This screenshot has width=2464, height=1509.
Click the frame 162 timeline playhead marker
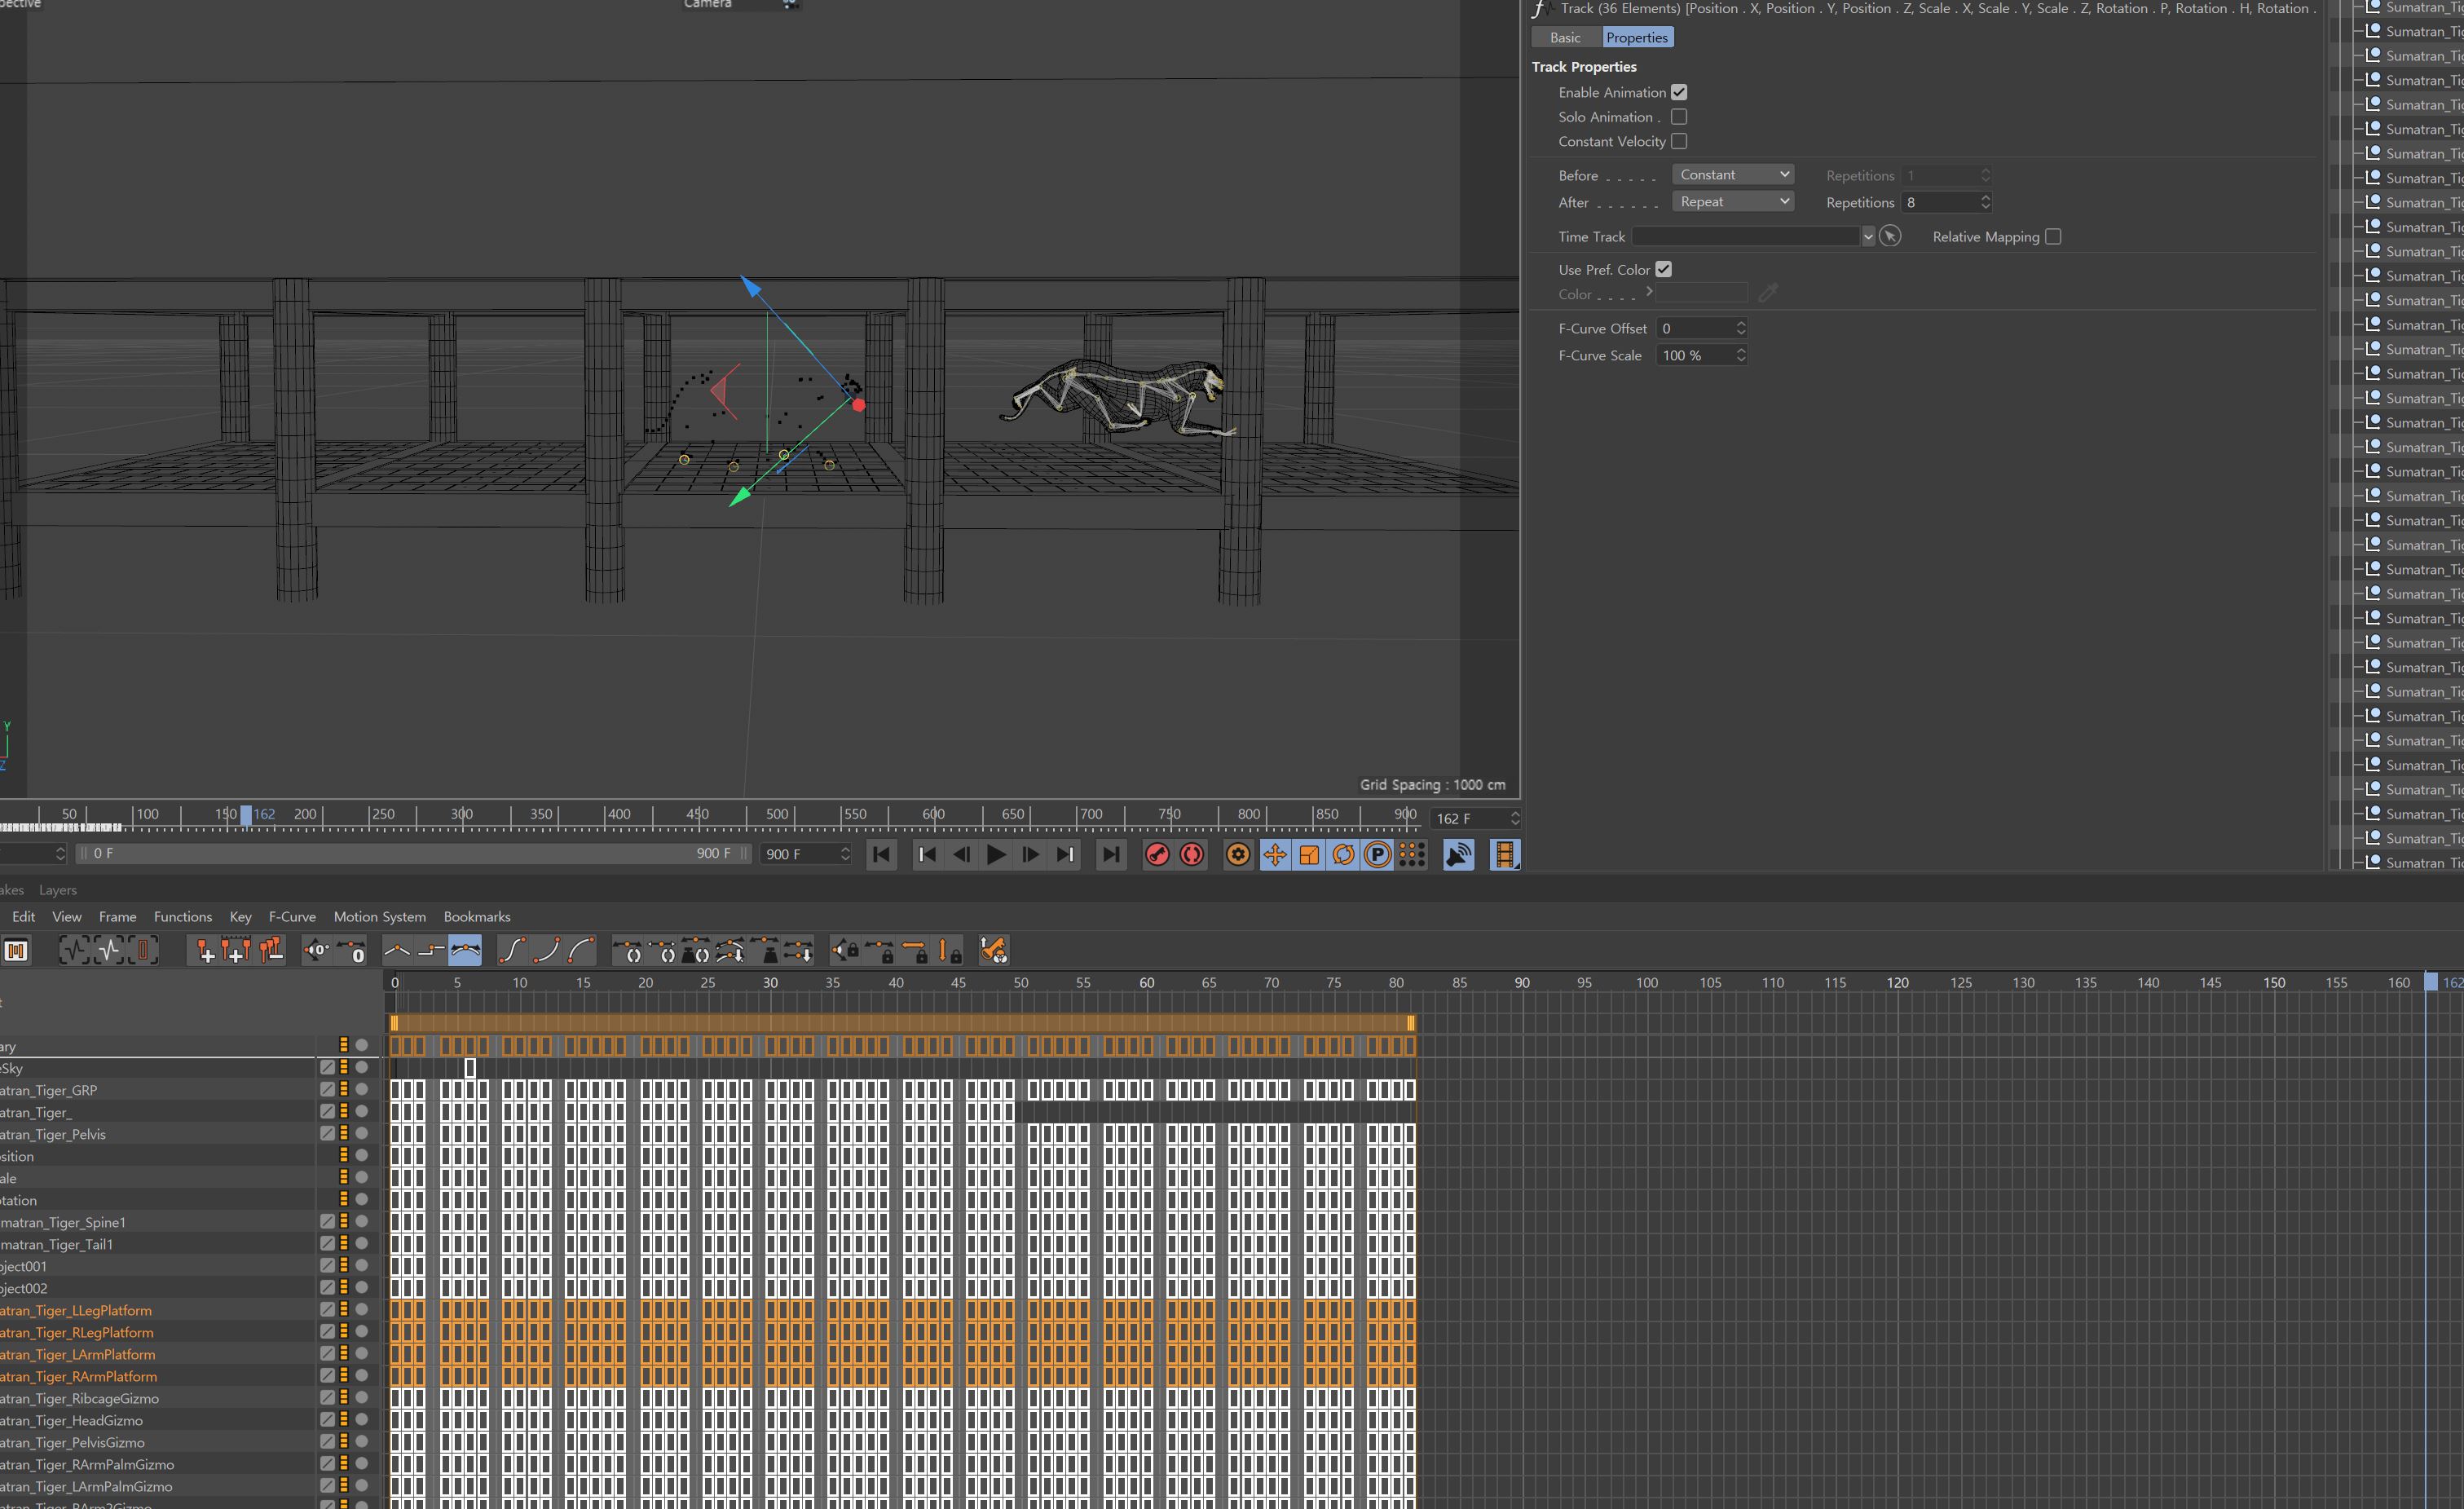coord(2430,983)
